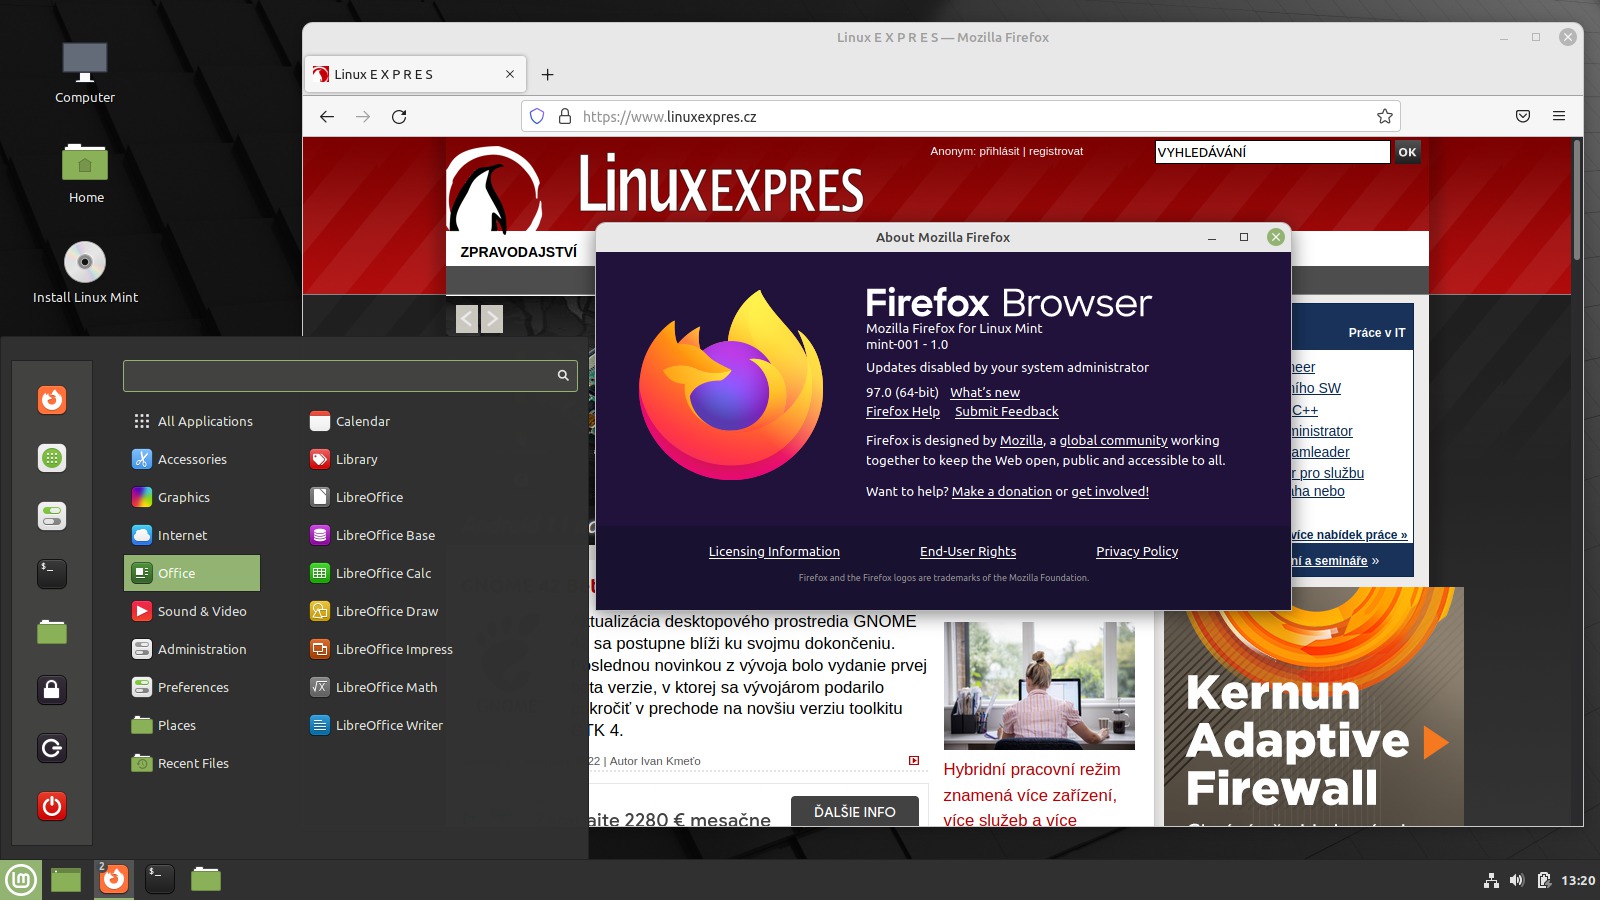
Task: Open Software Manager in menu sidebar
Action: (52, 458)
